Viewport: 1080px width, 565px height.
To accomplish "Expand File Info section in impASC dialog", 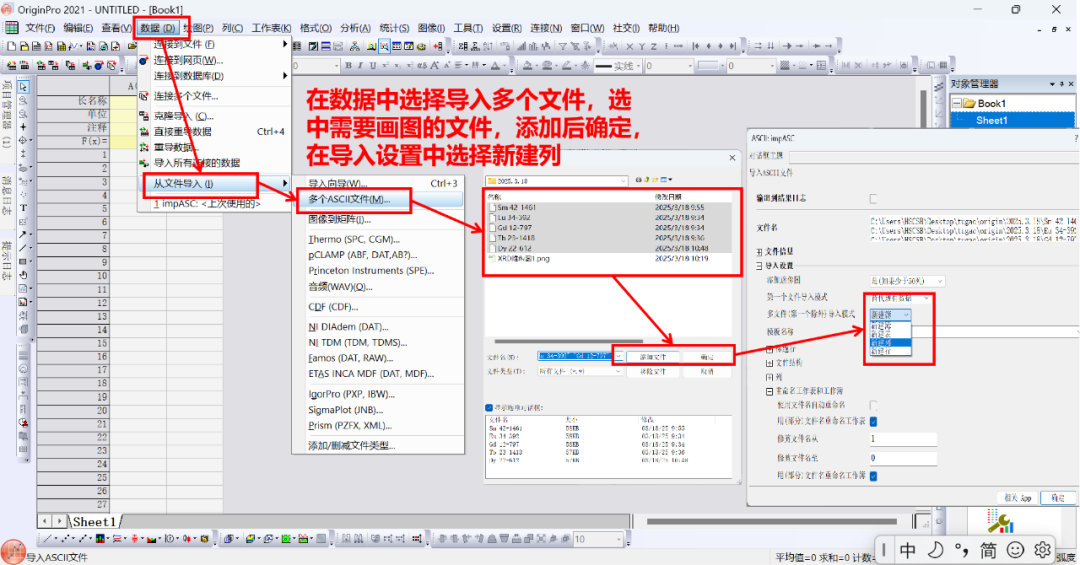I will tap(759, 251).
